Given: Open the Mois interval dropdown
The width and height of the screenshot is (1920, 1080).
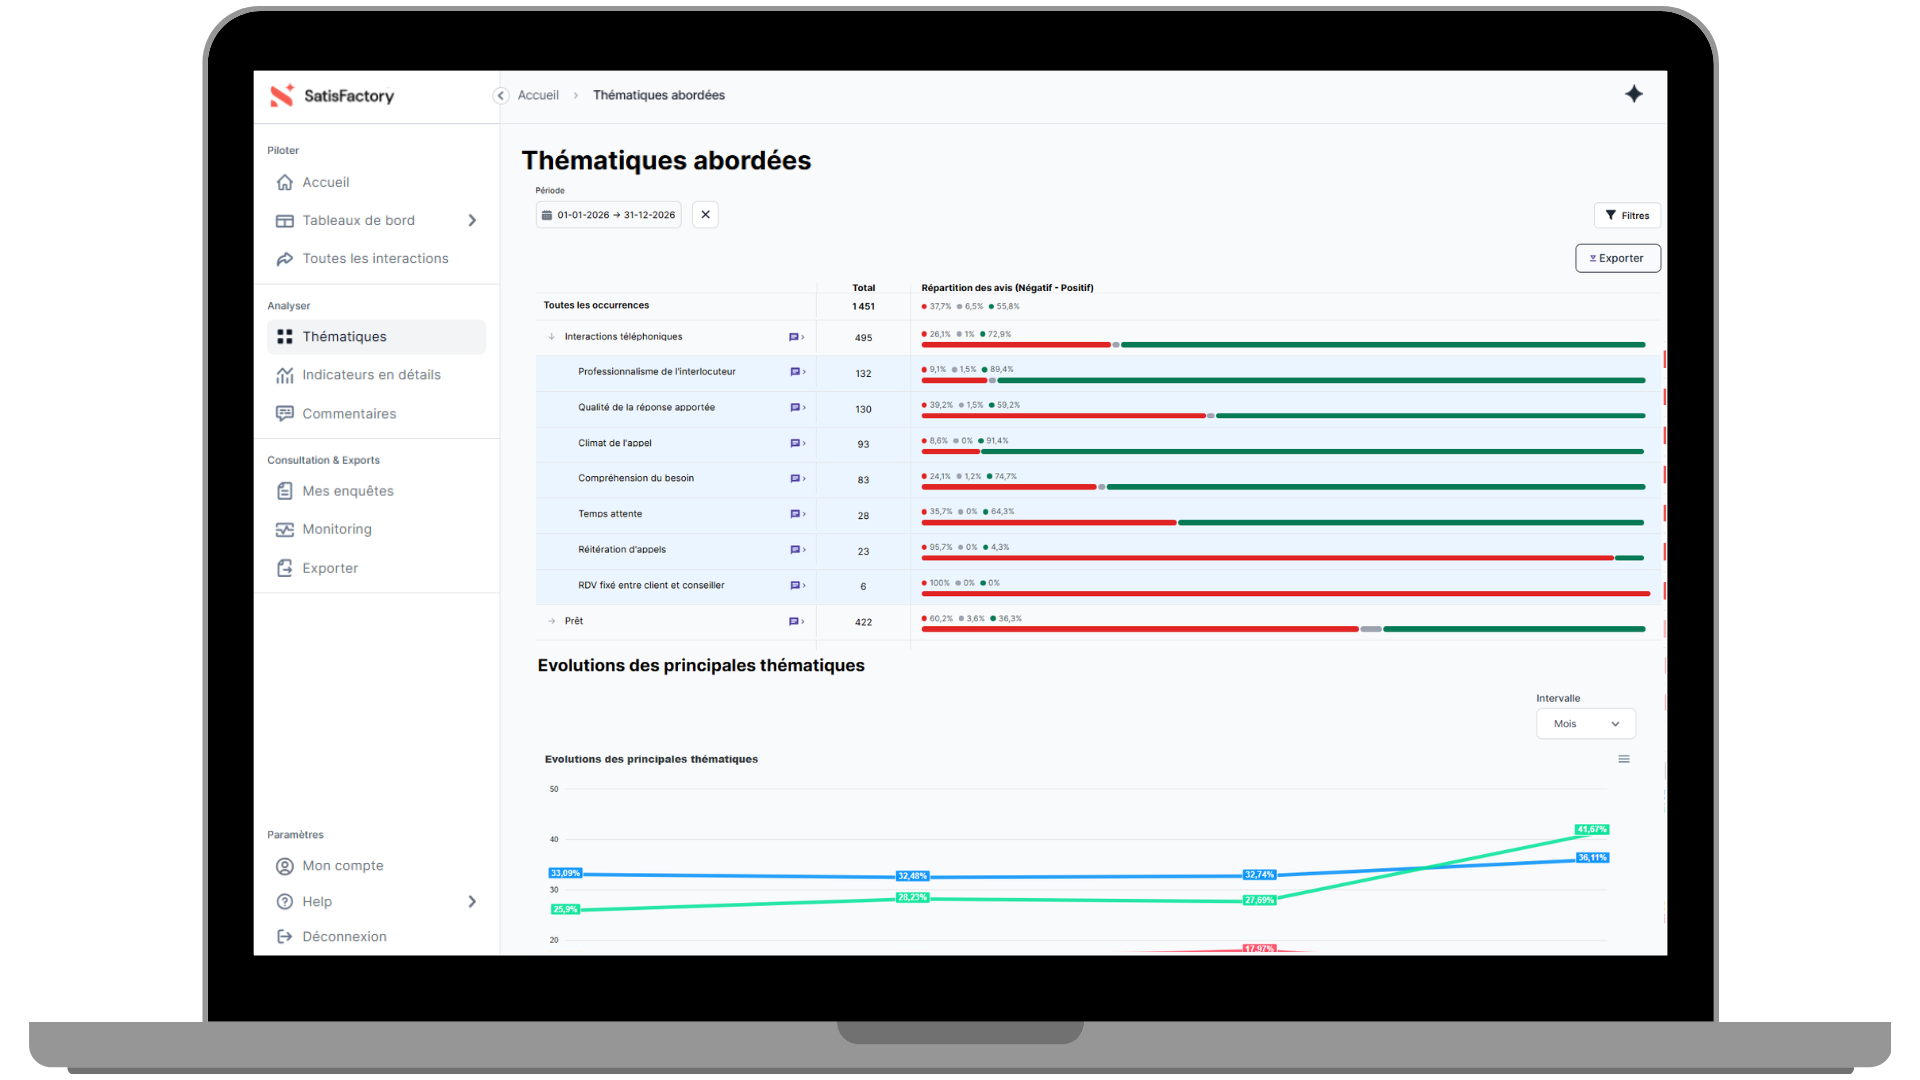Looking at the screenshot, I should point(1585,724).
